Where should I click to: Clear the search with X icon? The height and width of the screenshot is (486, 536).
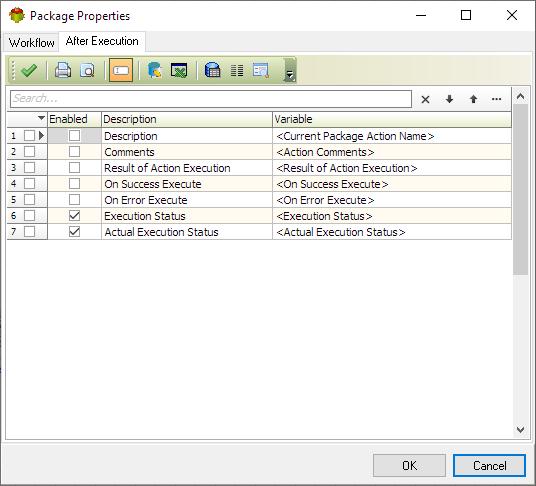click(425, 99)
